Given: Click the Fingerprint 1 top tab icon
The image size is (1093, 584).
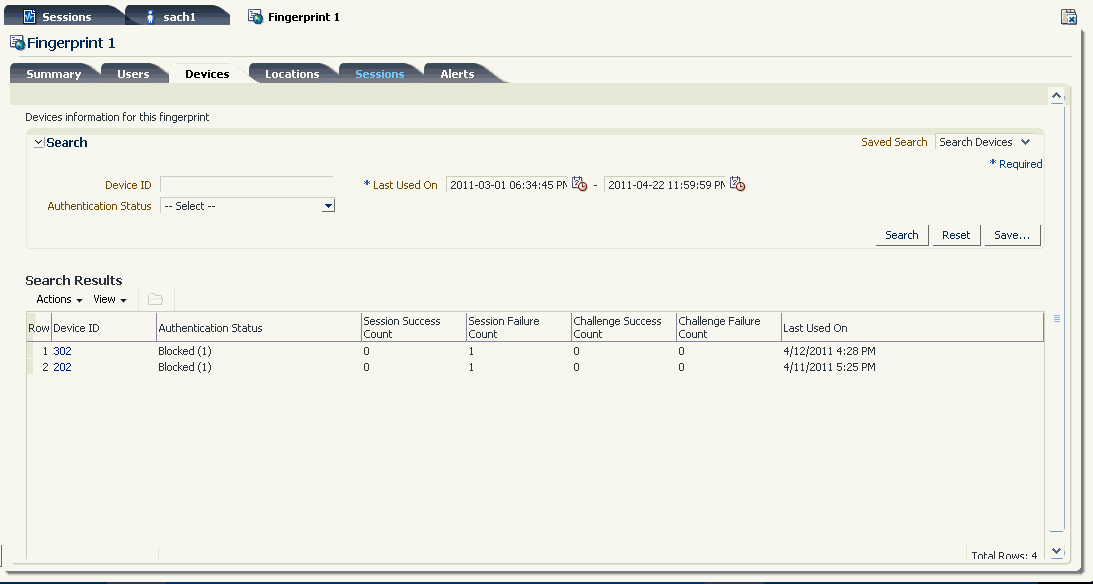Looking at the screenshot, I should [x=255, y=17].
